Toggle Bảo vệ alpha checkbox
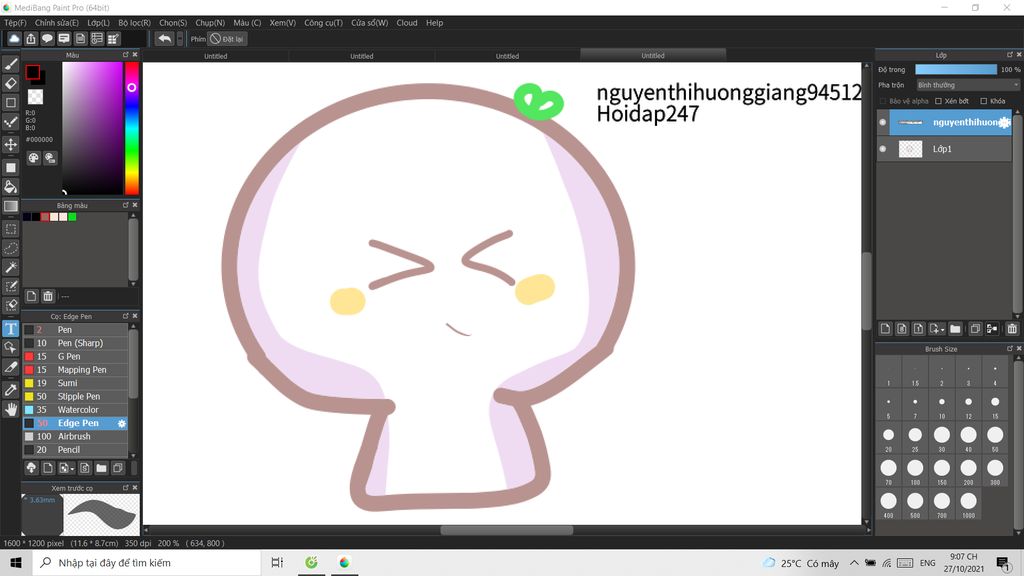Image resolution: width=1024 pixels, height=576 pixels. pos(883,101)
